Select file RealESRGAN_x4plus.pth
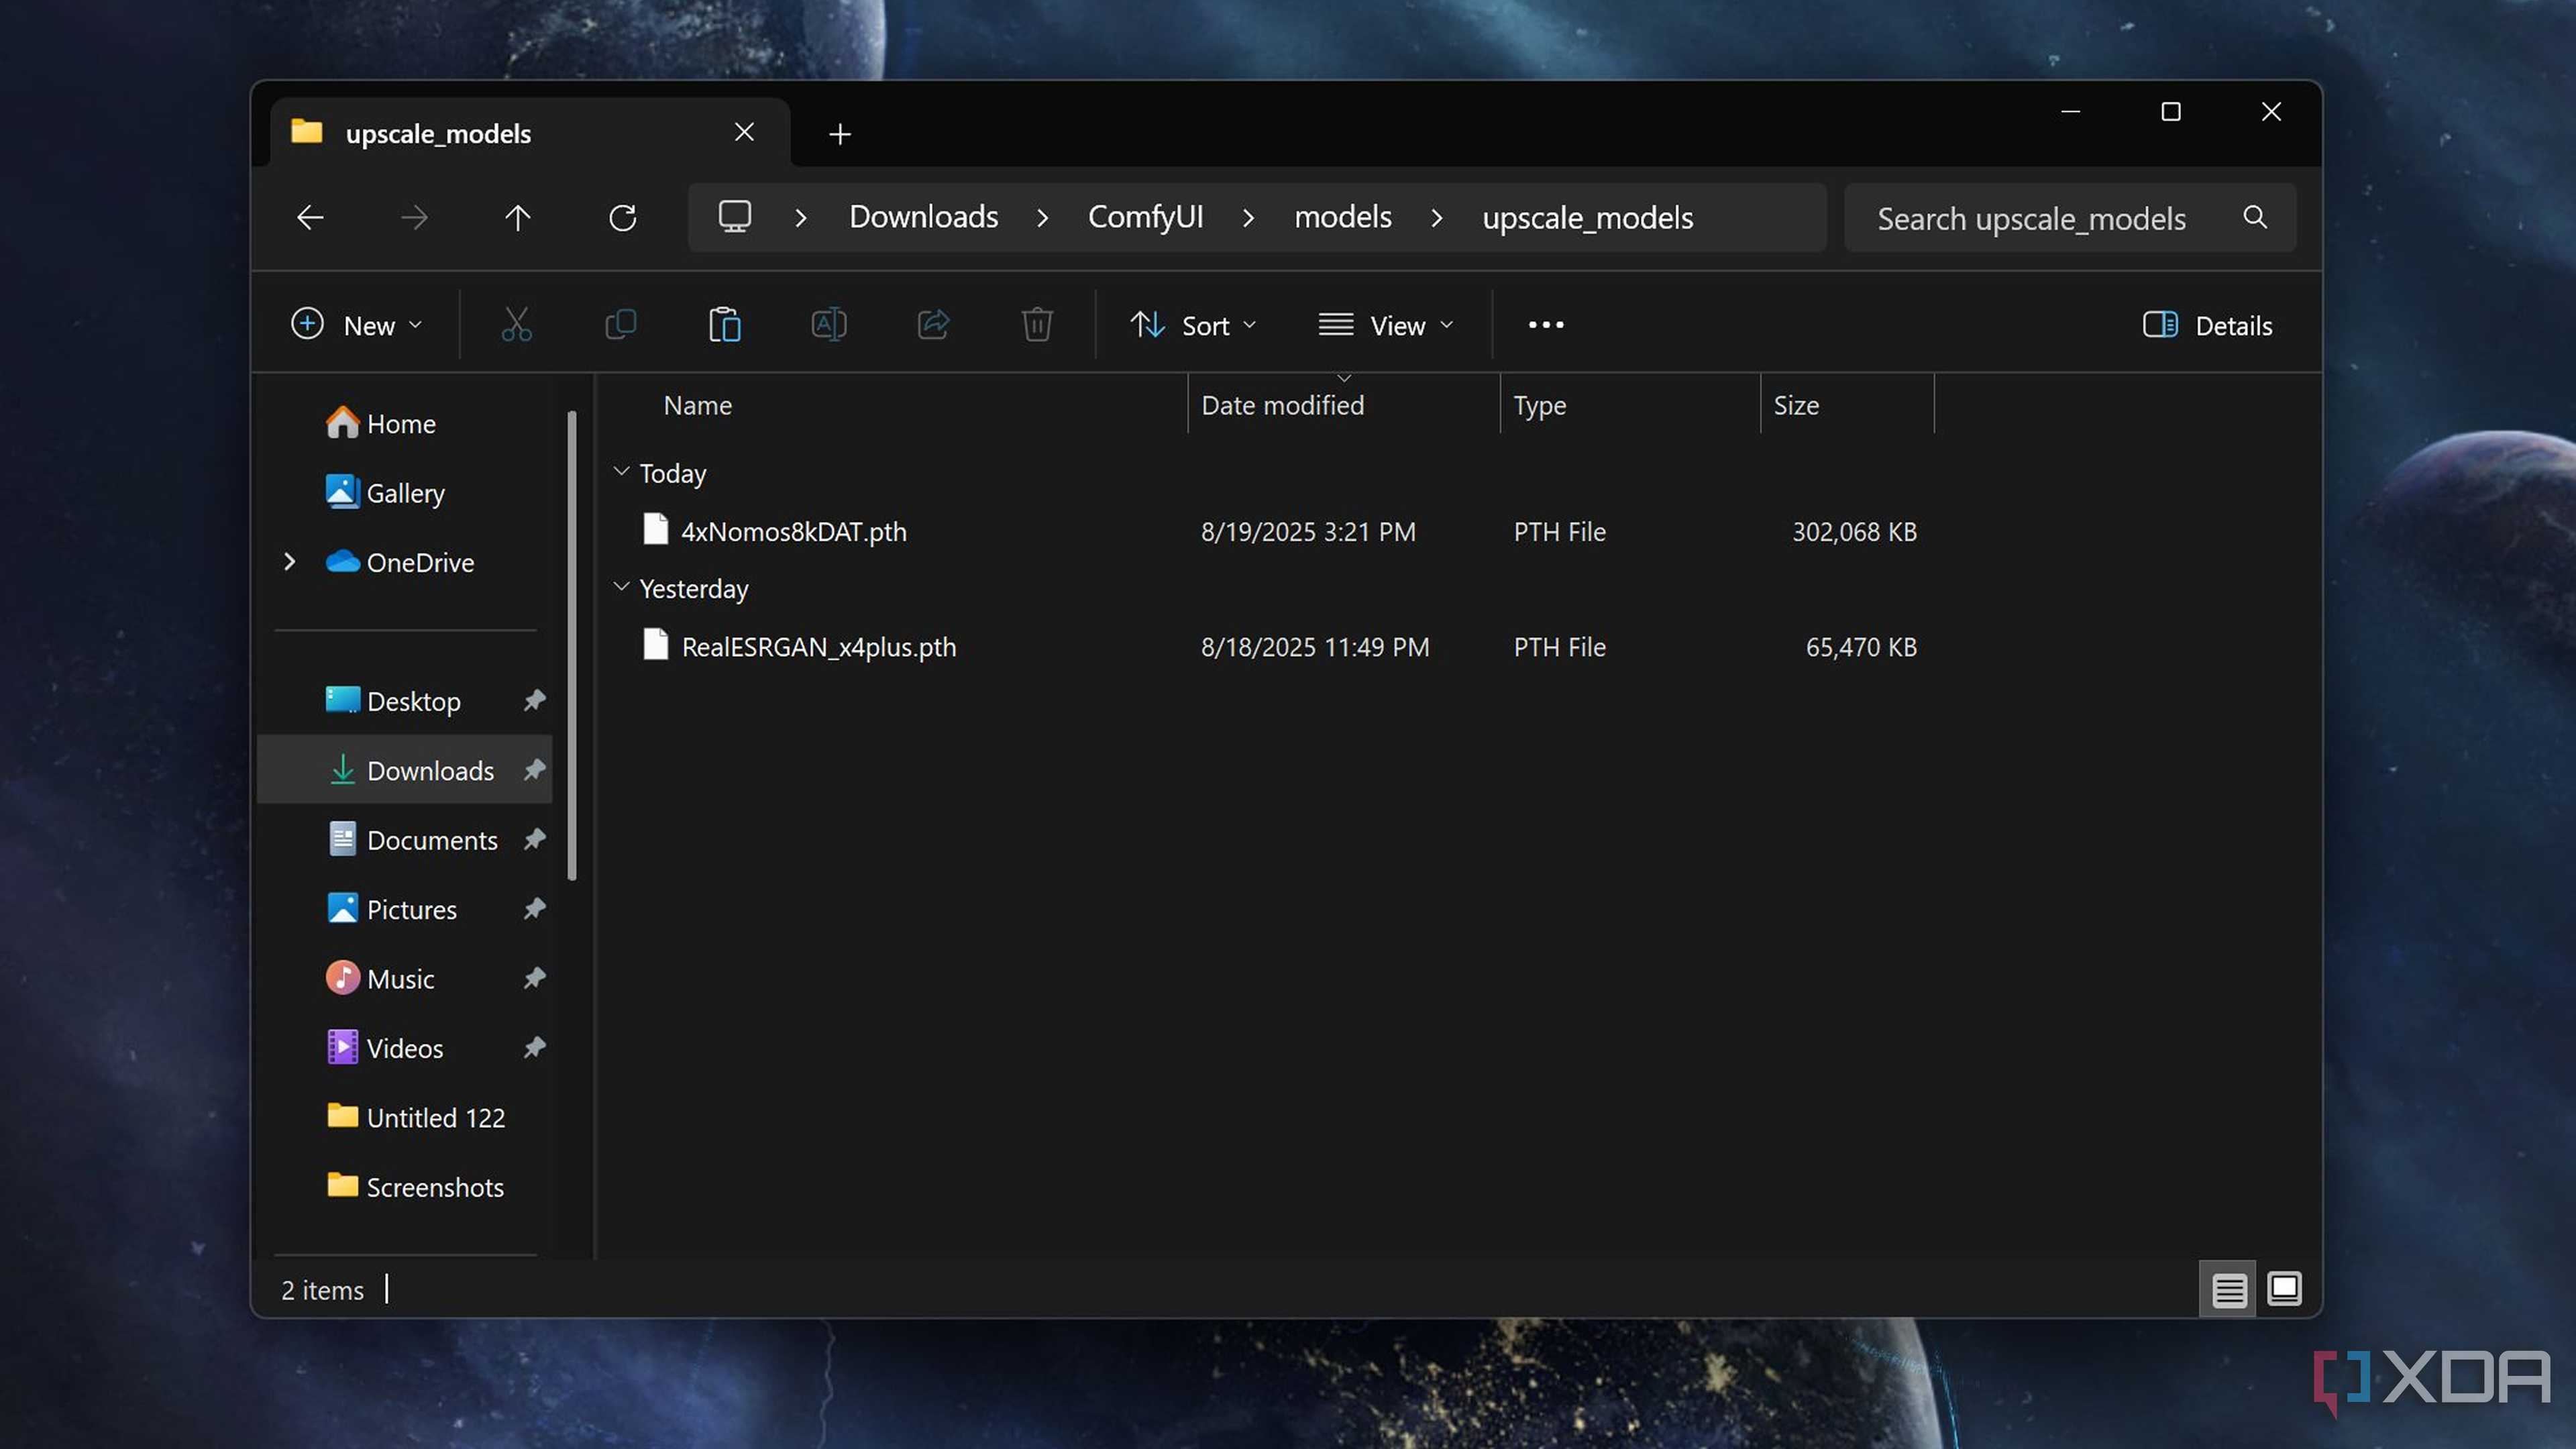The height and width of the screenshot is (1449, 2576). [x=799, y=647]
